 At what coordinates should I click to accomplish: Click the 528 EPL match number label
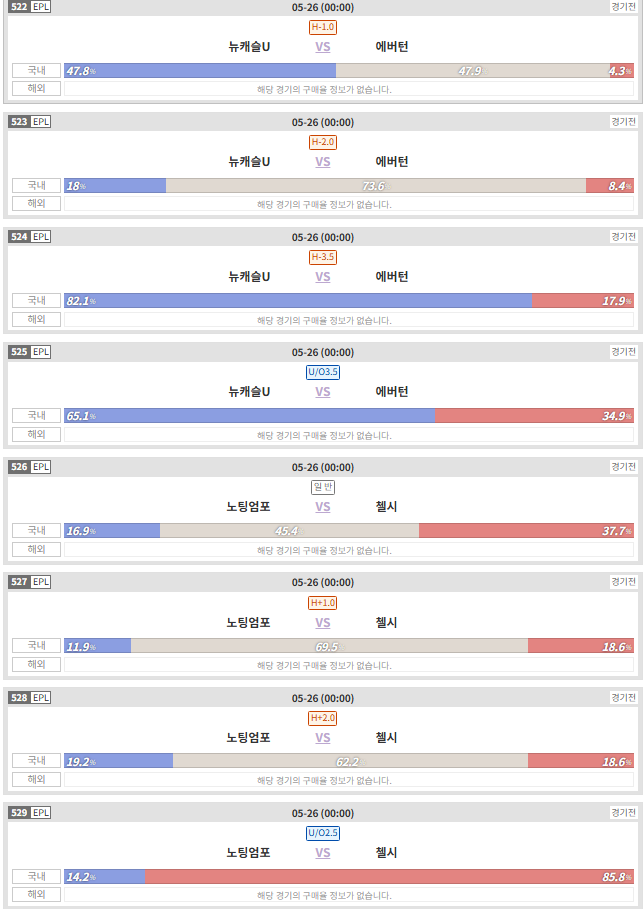(30, 697)
